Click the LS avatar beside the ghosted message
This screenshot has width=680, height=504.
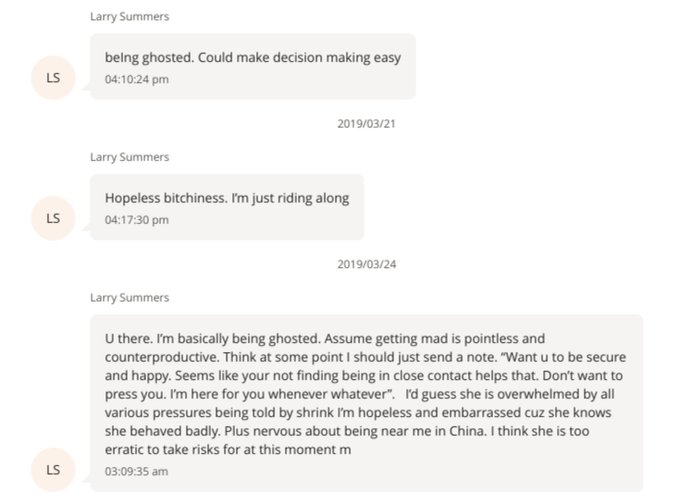[x=53, y=79]
